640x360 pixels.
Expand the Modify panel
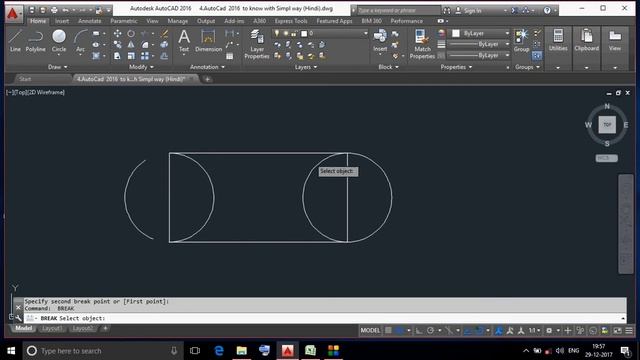coord(141,67)
